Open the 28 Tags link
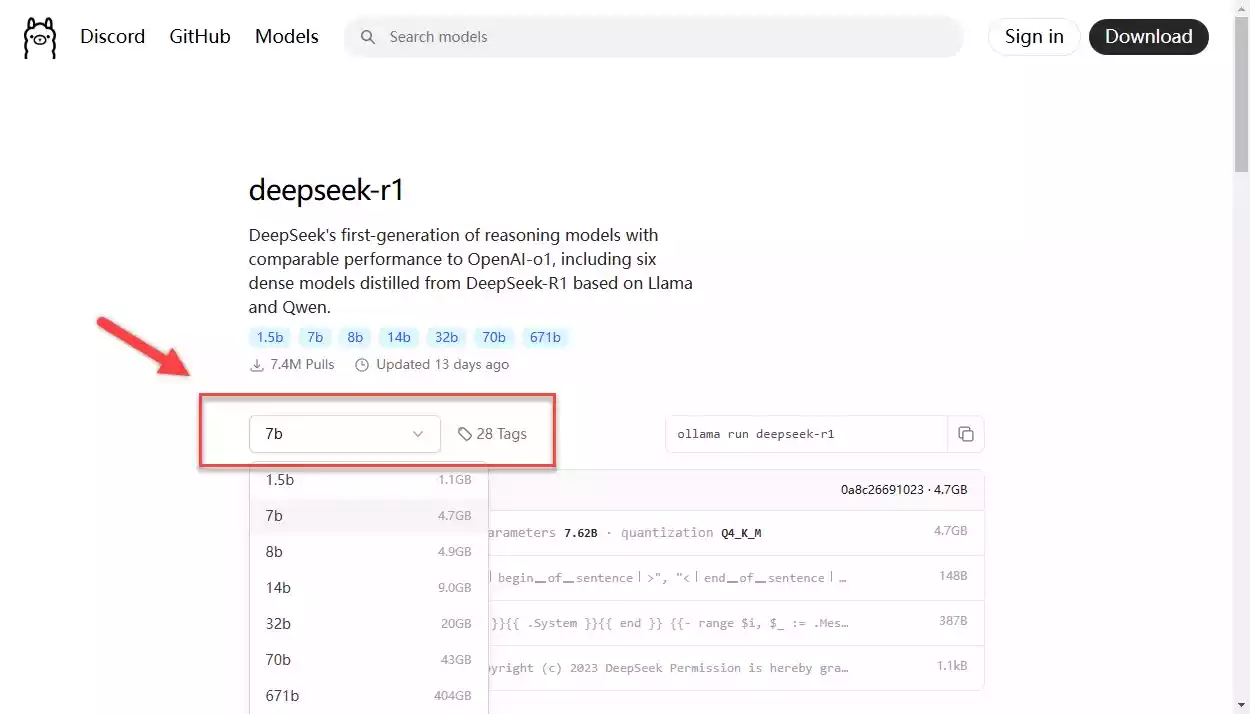 tap(492, 434)
